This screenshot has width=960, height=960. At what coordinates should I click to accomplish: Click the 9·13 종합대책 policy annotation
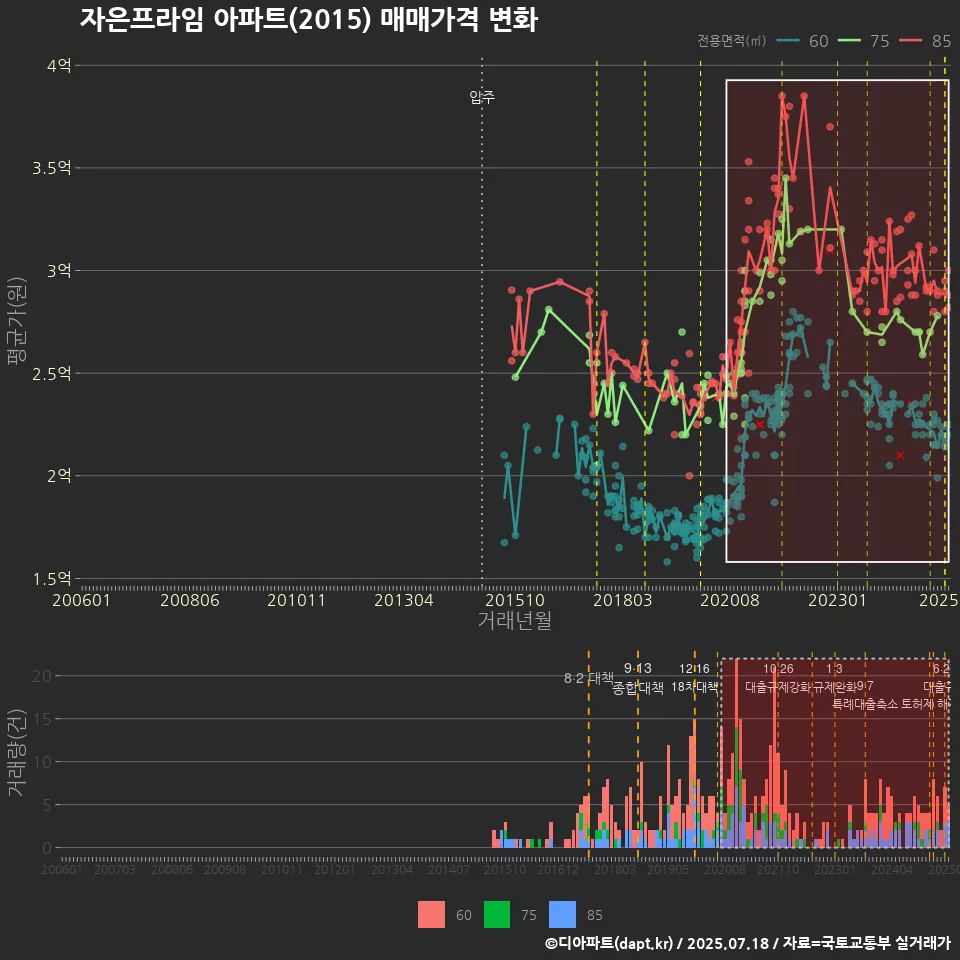pos(638,678)
